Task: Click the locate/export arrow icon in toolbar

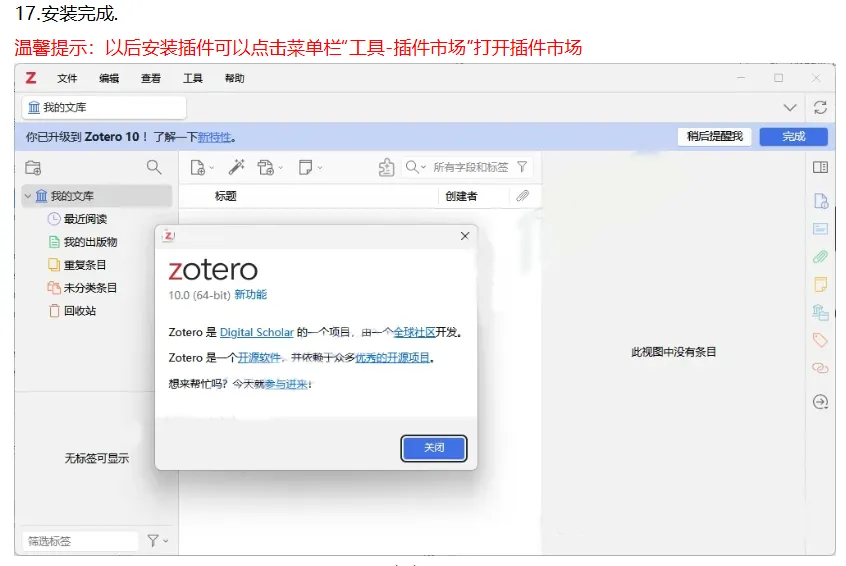Action: point(386,168)
